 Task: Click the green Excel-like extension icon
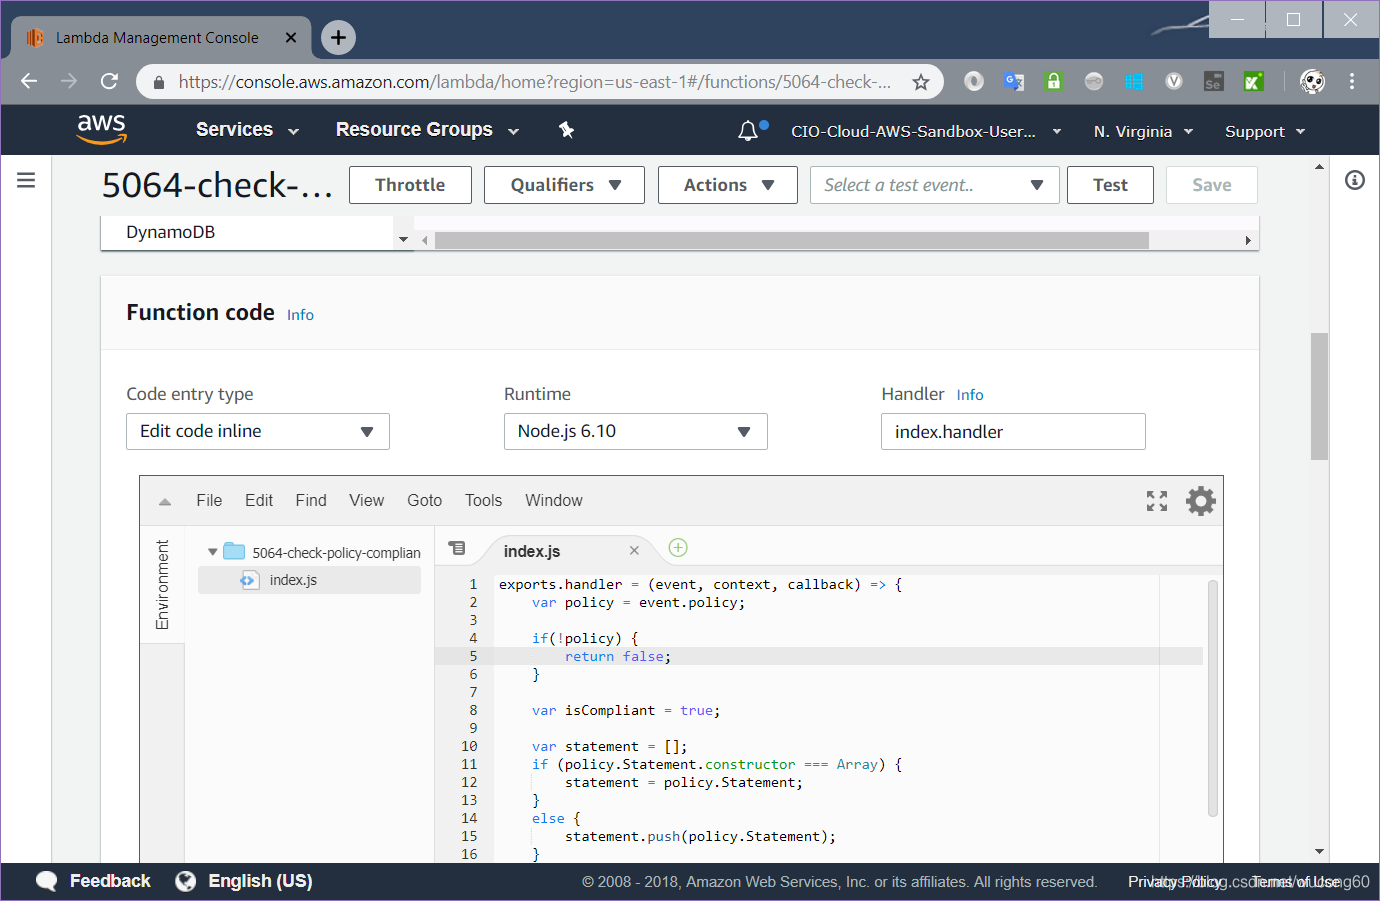[x=1253, y=81]
